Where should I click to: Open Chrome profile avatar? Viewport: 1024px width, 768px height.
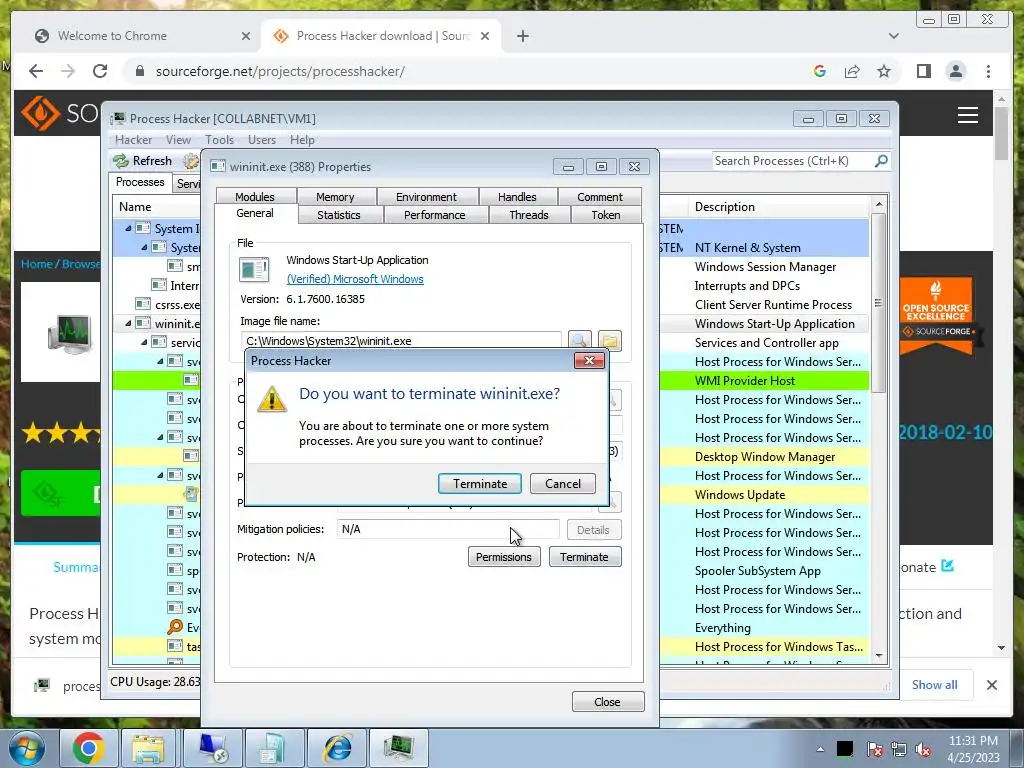[955, 71]
